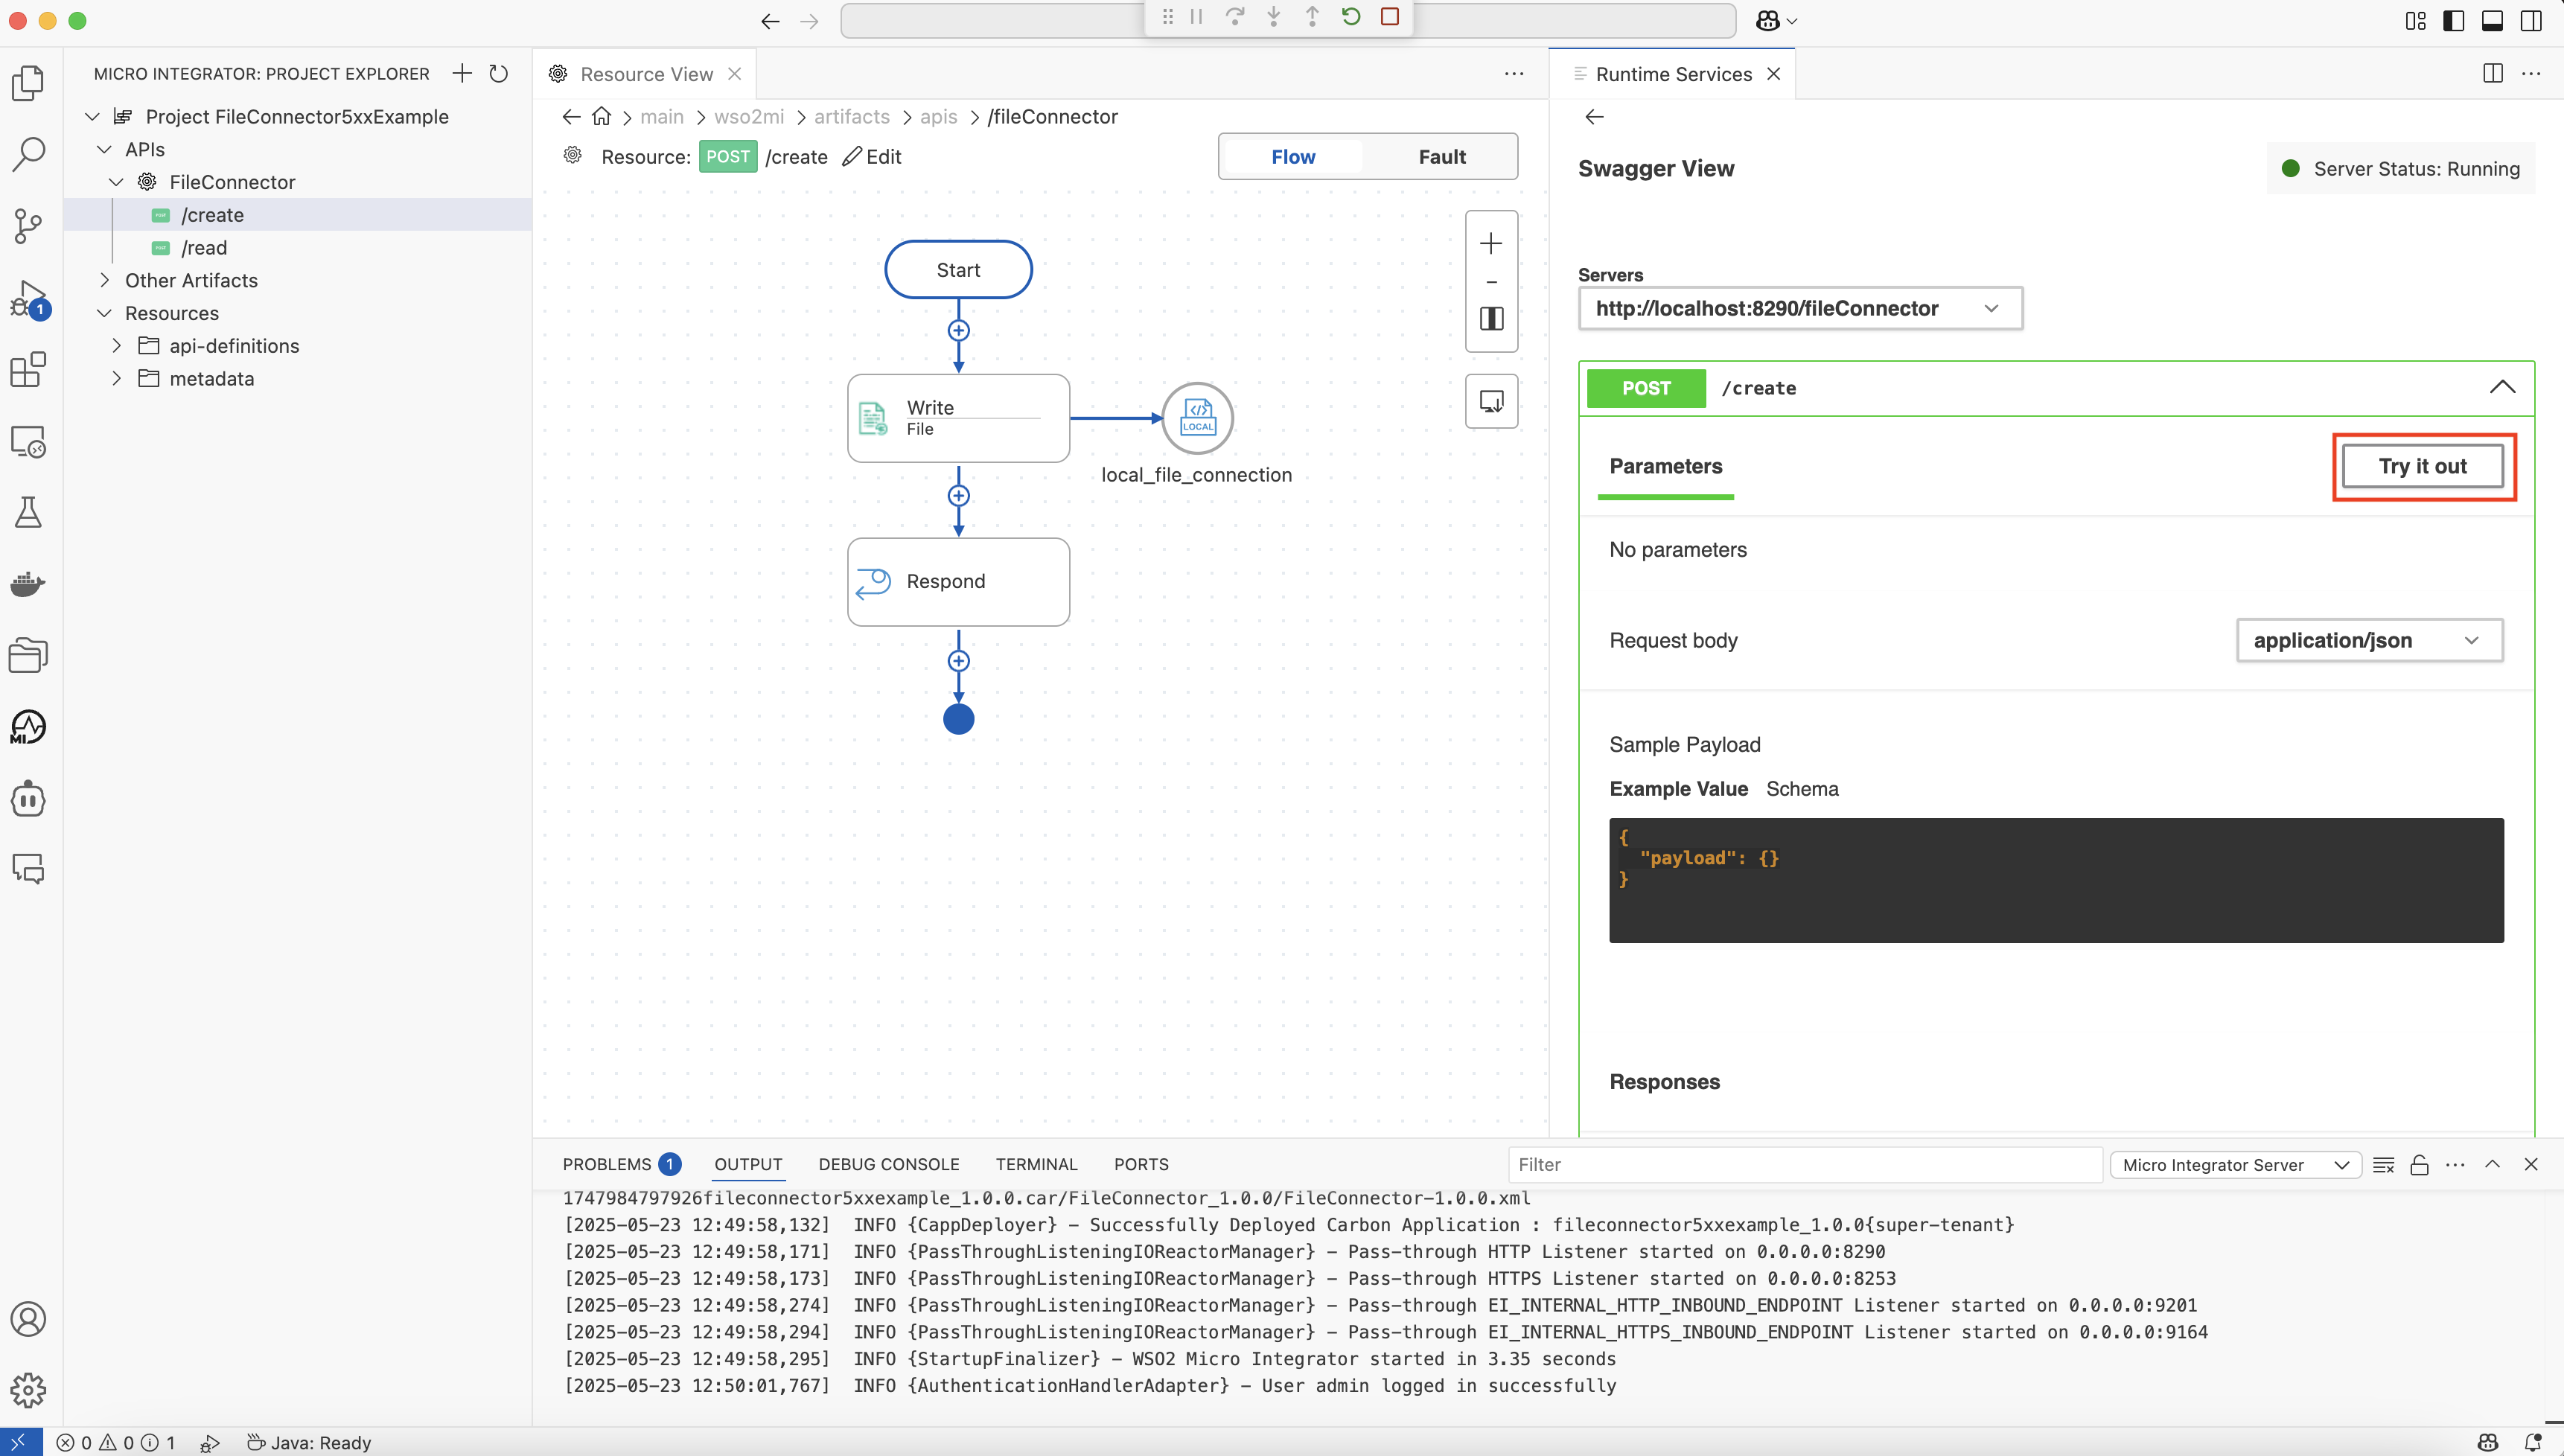Collapse Project FileConnector5xxExample

(92, 116)
